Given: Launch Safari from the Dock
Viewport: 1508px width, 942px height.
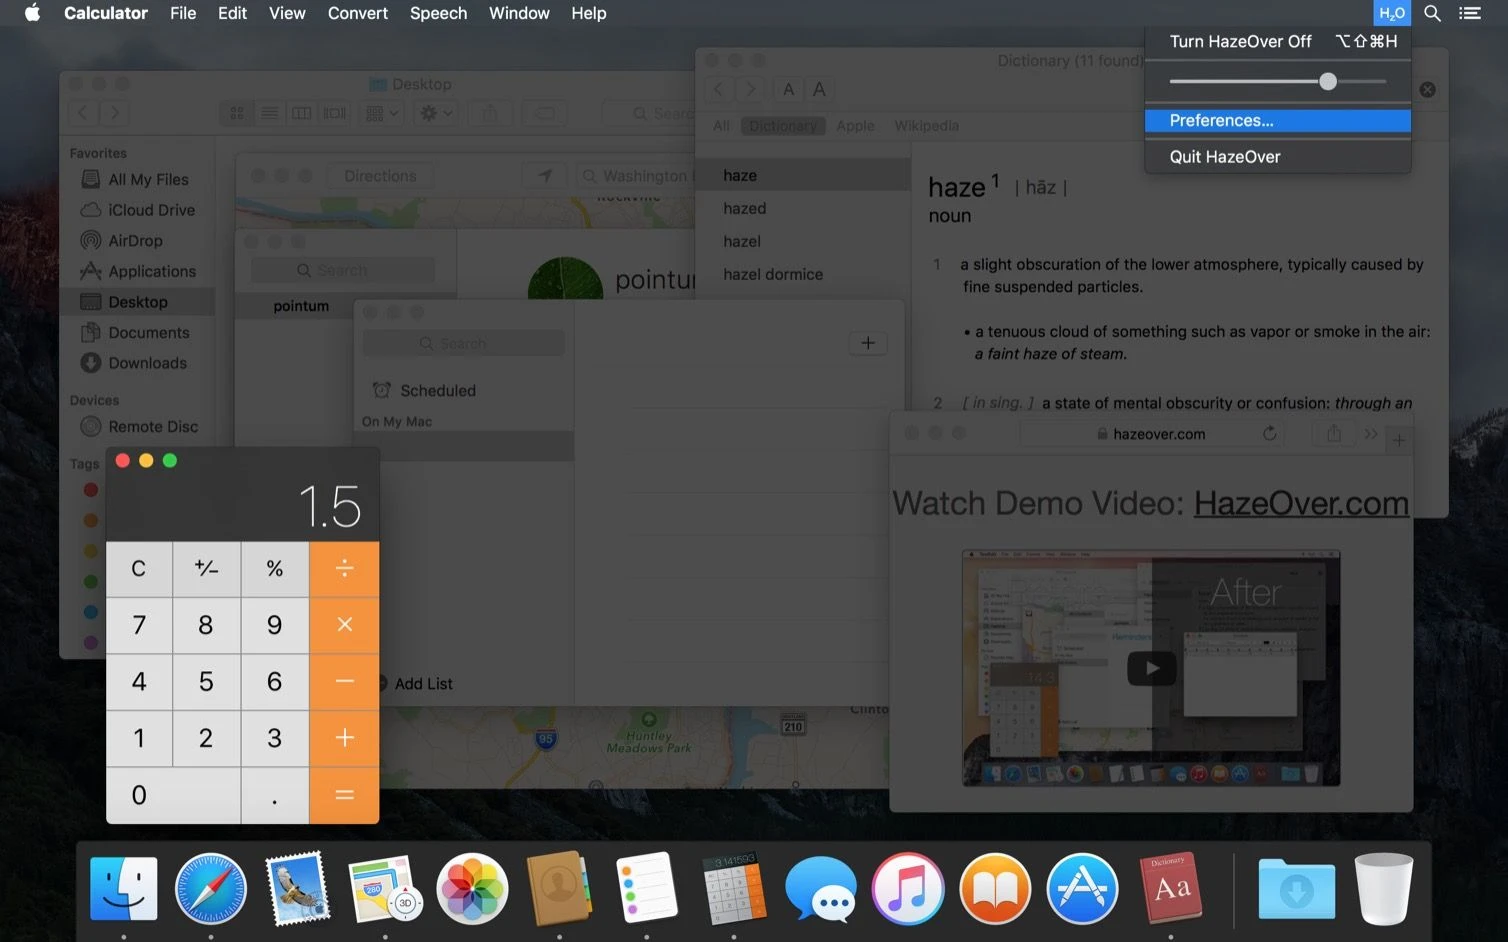Looking at the screenshot, I should [210, 889].
